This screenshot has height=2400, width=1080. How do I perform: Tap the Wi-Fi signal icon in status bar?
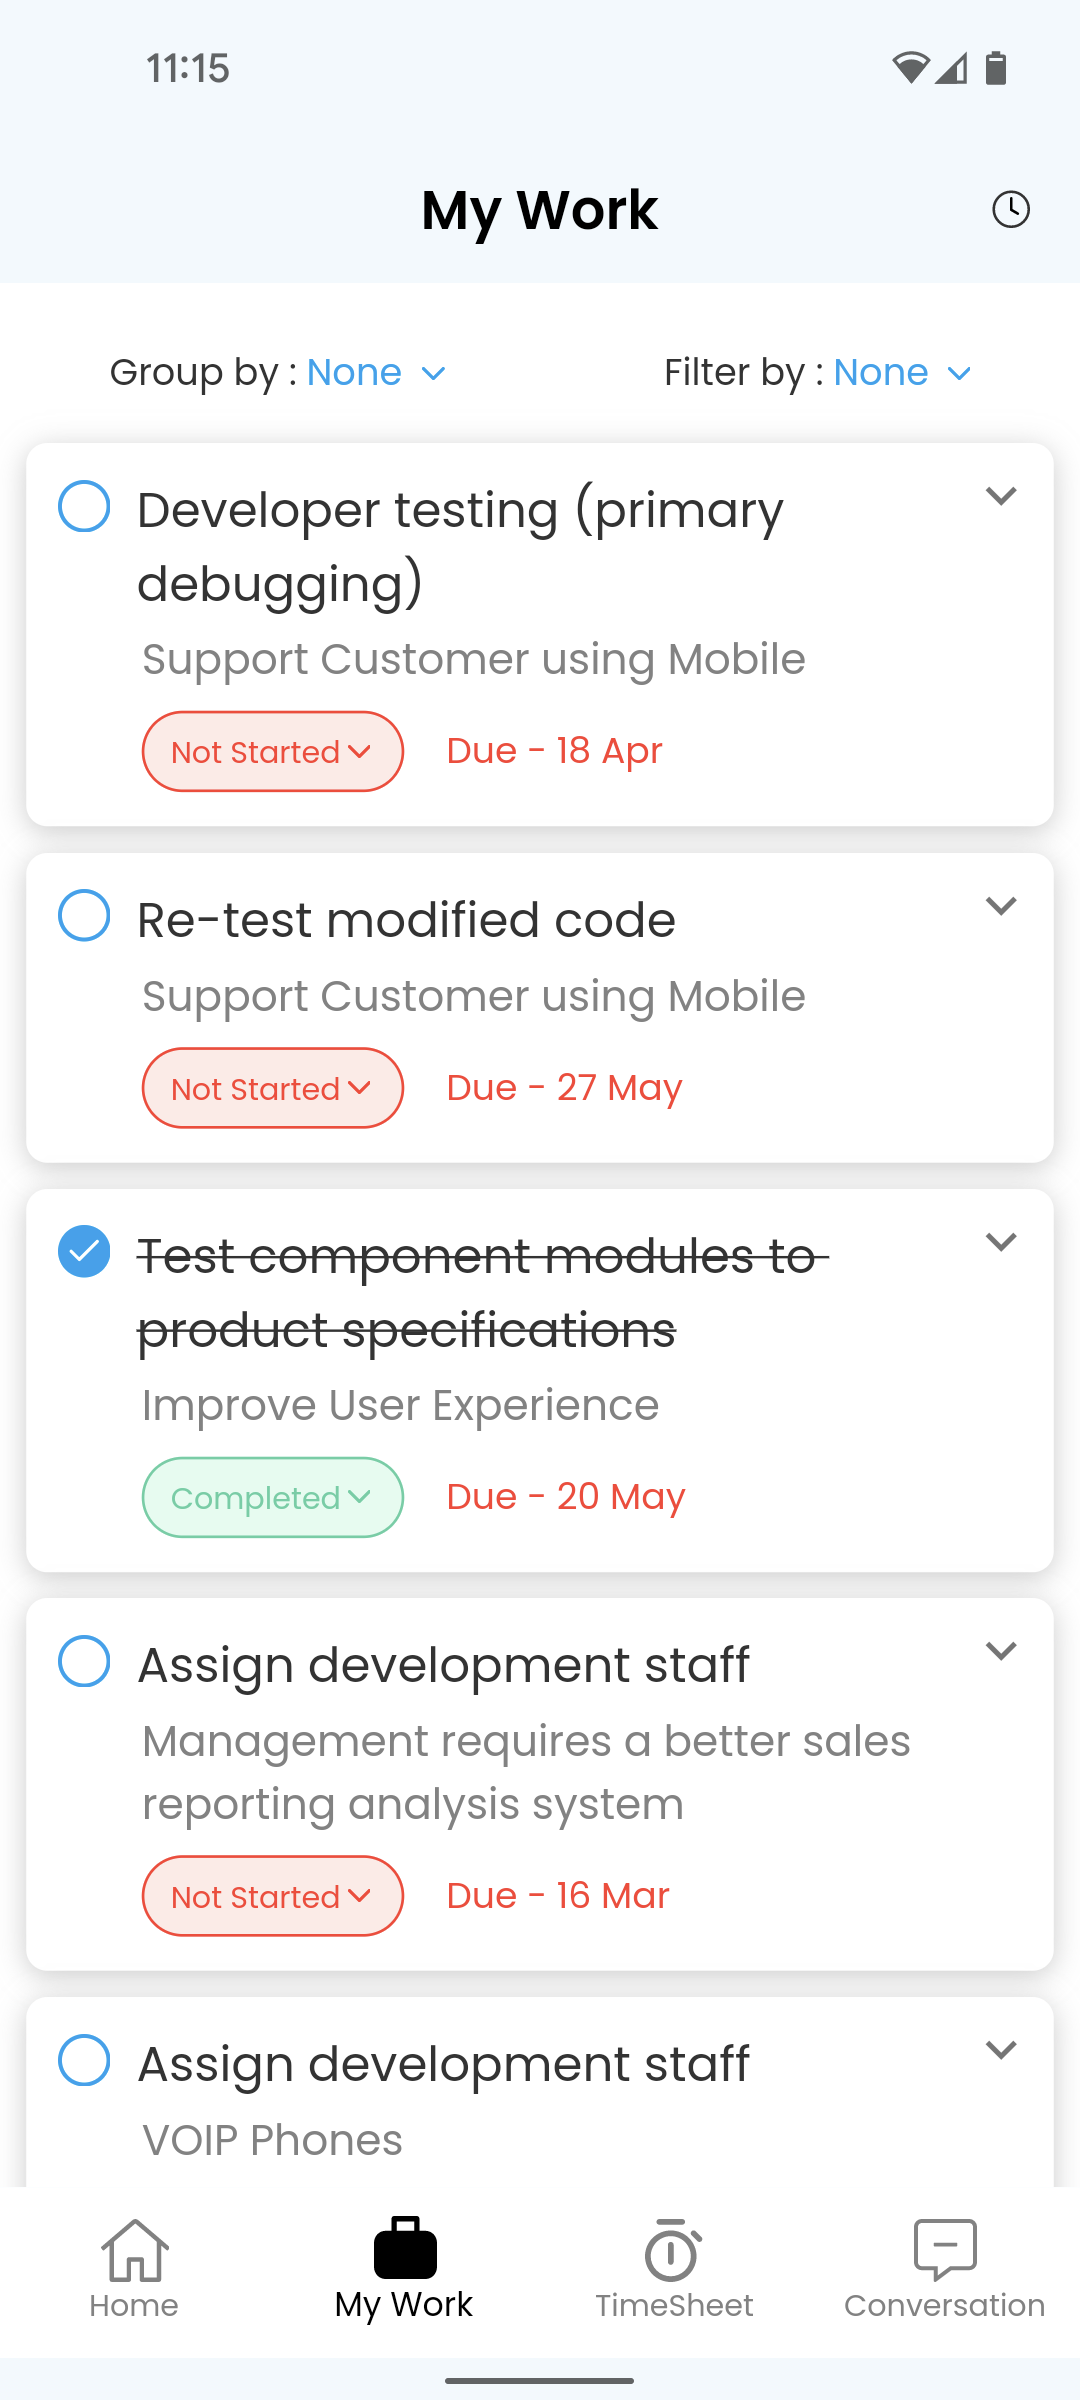click(910, 68)
